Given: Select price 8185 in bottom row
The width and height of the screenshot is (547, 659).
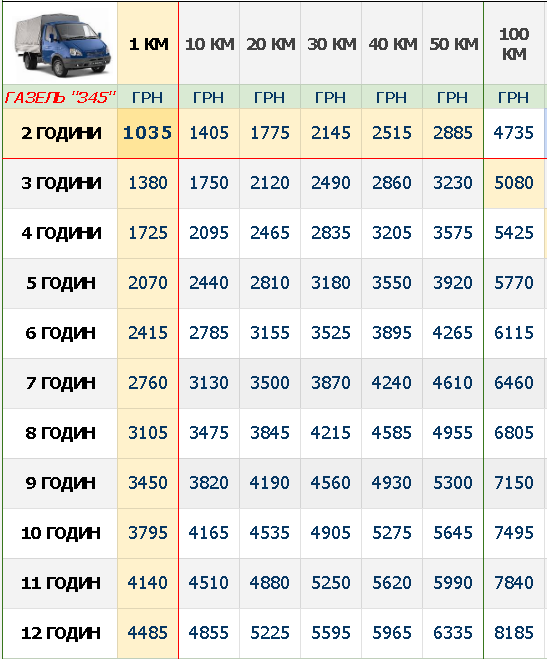Looking at the screenshot, I should click(513, 633).
